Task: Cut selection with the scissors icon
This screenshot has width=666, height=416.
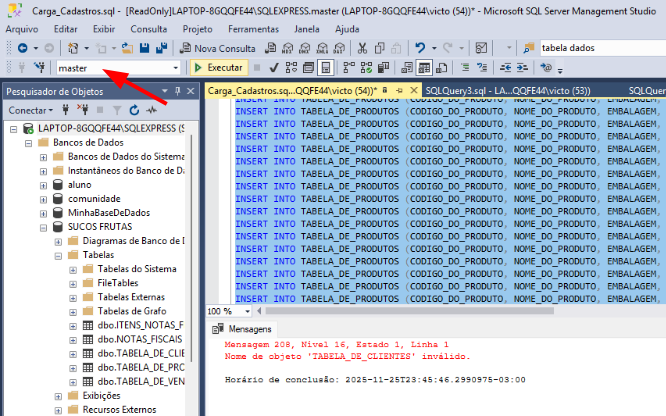Action: pos(362,48)
